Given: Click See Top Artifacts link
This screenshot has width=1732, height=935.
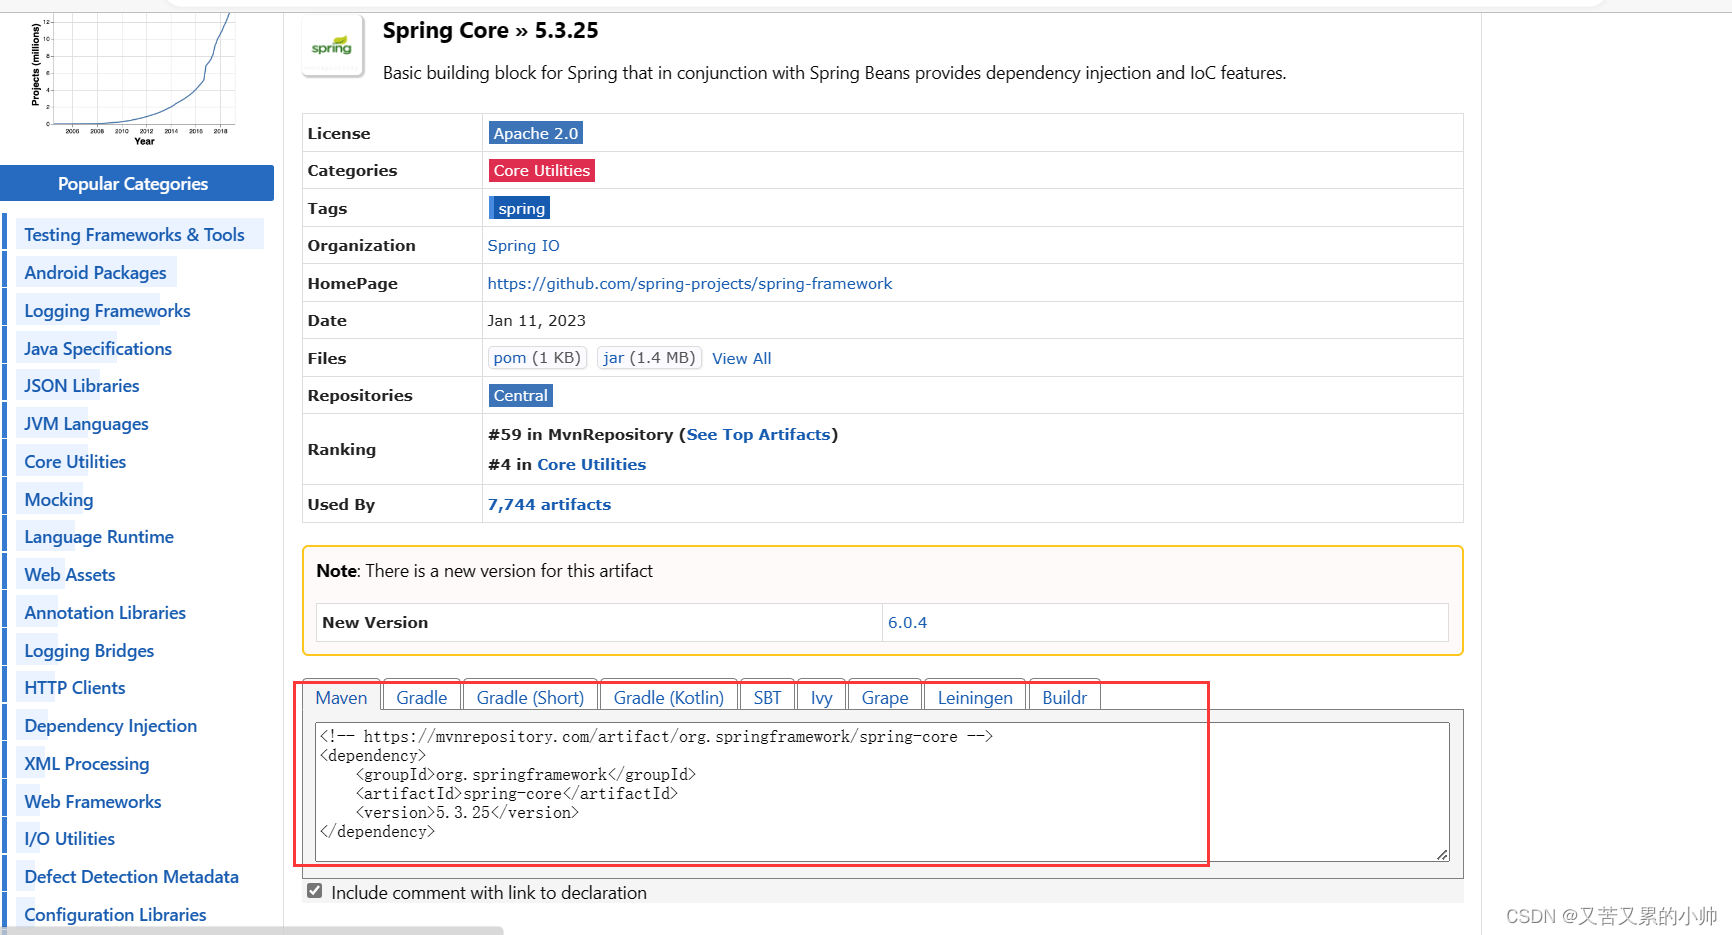Looking at the screenshot, I should 759,434.
